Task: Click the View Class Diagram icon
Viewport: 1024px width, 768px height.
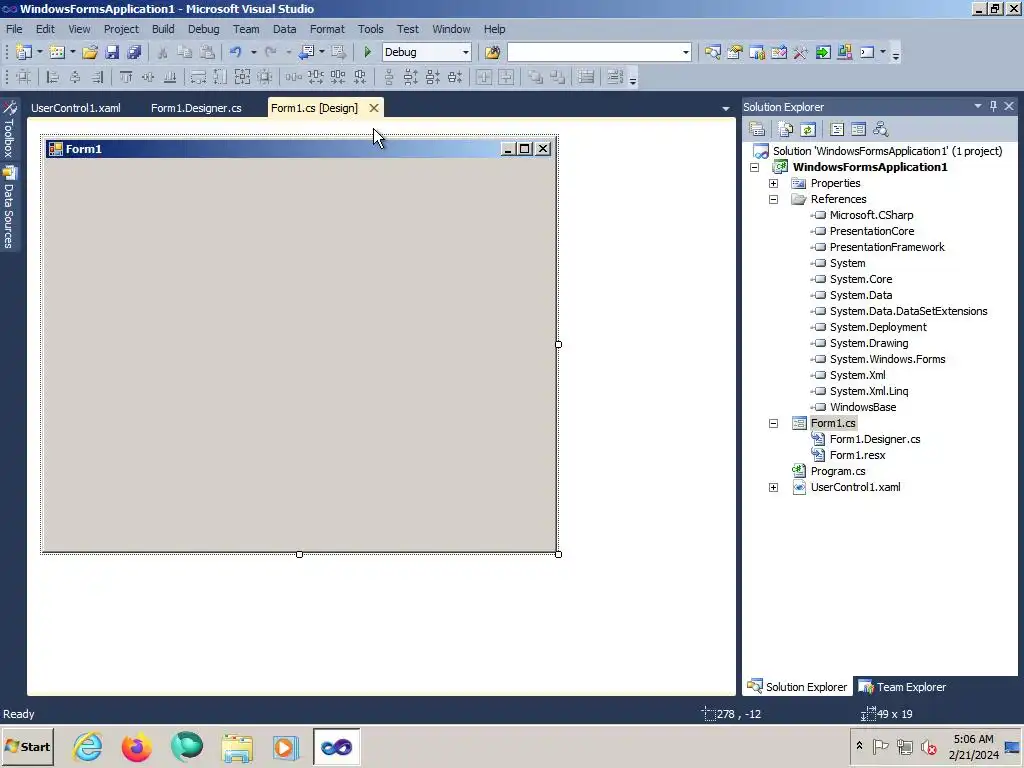Action: (x=881, y=129)
